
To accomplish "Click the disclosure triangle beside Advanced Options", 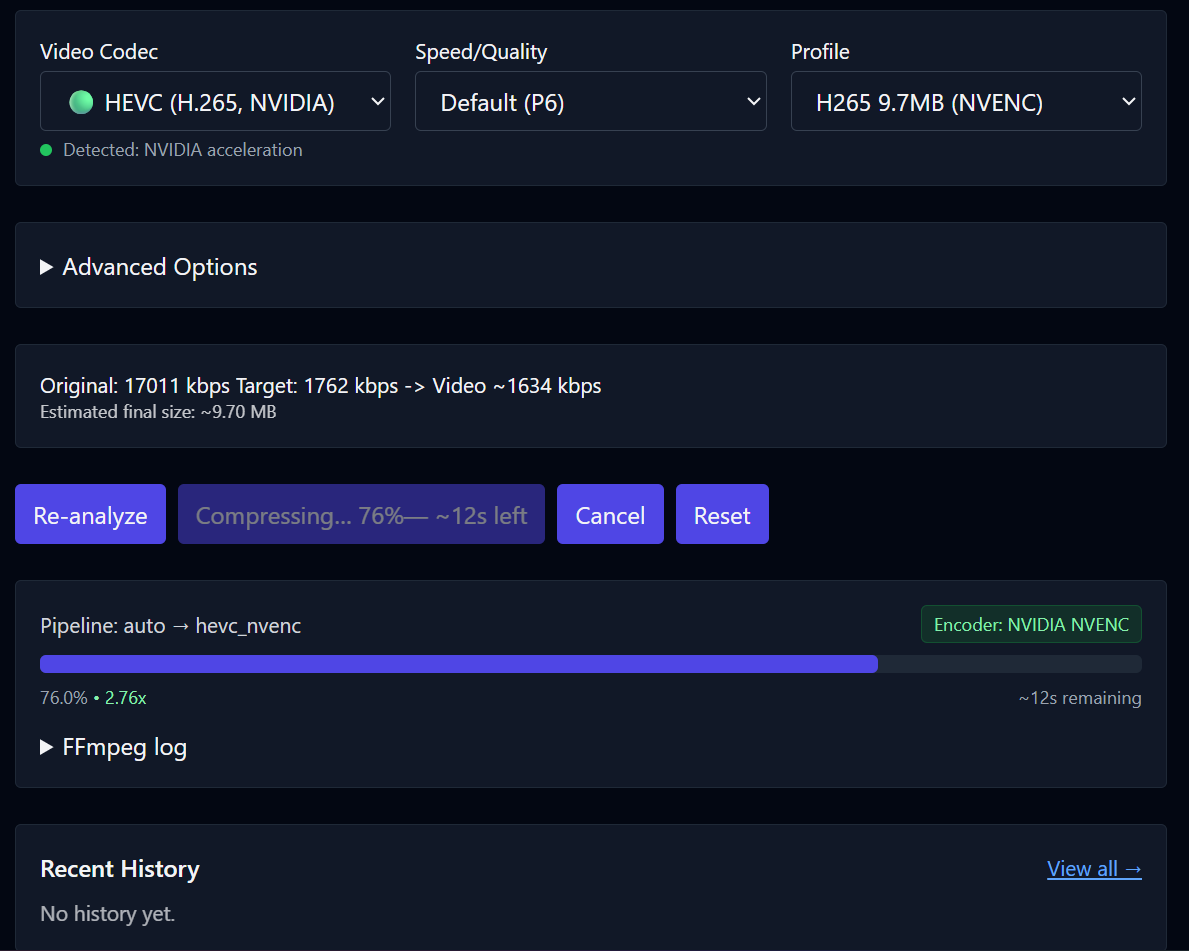I will pyautogui.click(x=46, y=266).
